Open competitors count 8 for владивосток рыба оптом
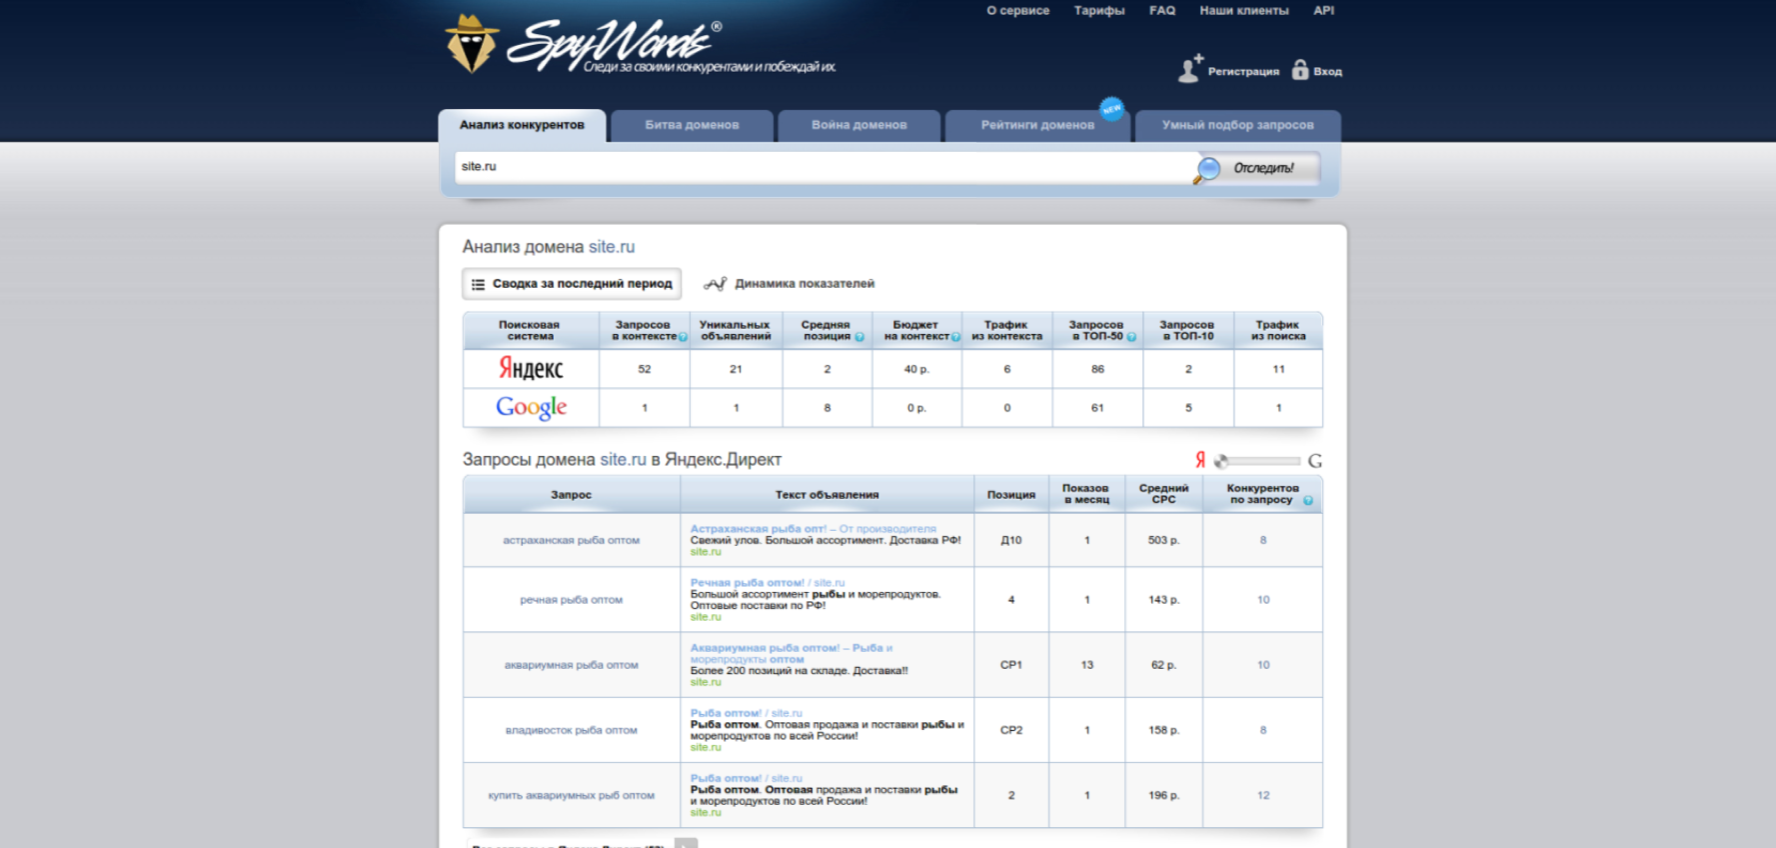The height and width of the screenshot is (848, 1776). click(1263, 730)
